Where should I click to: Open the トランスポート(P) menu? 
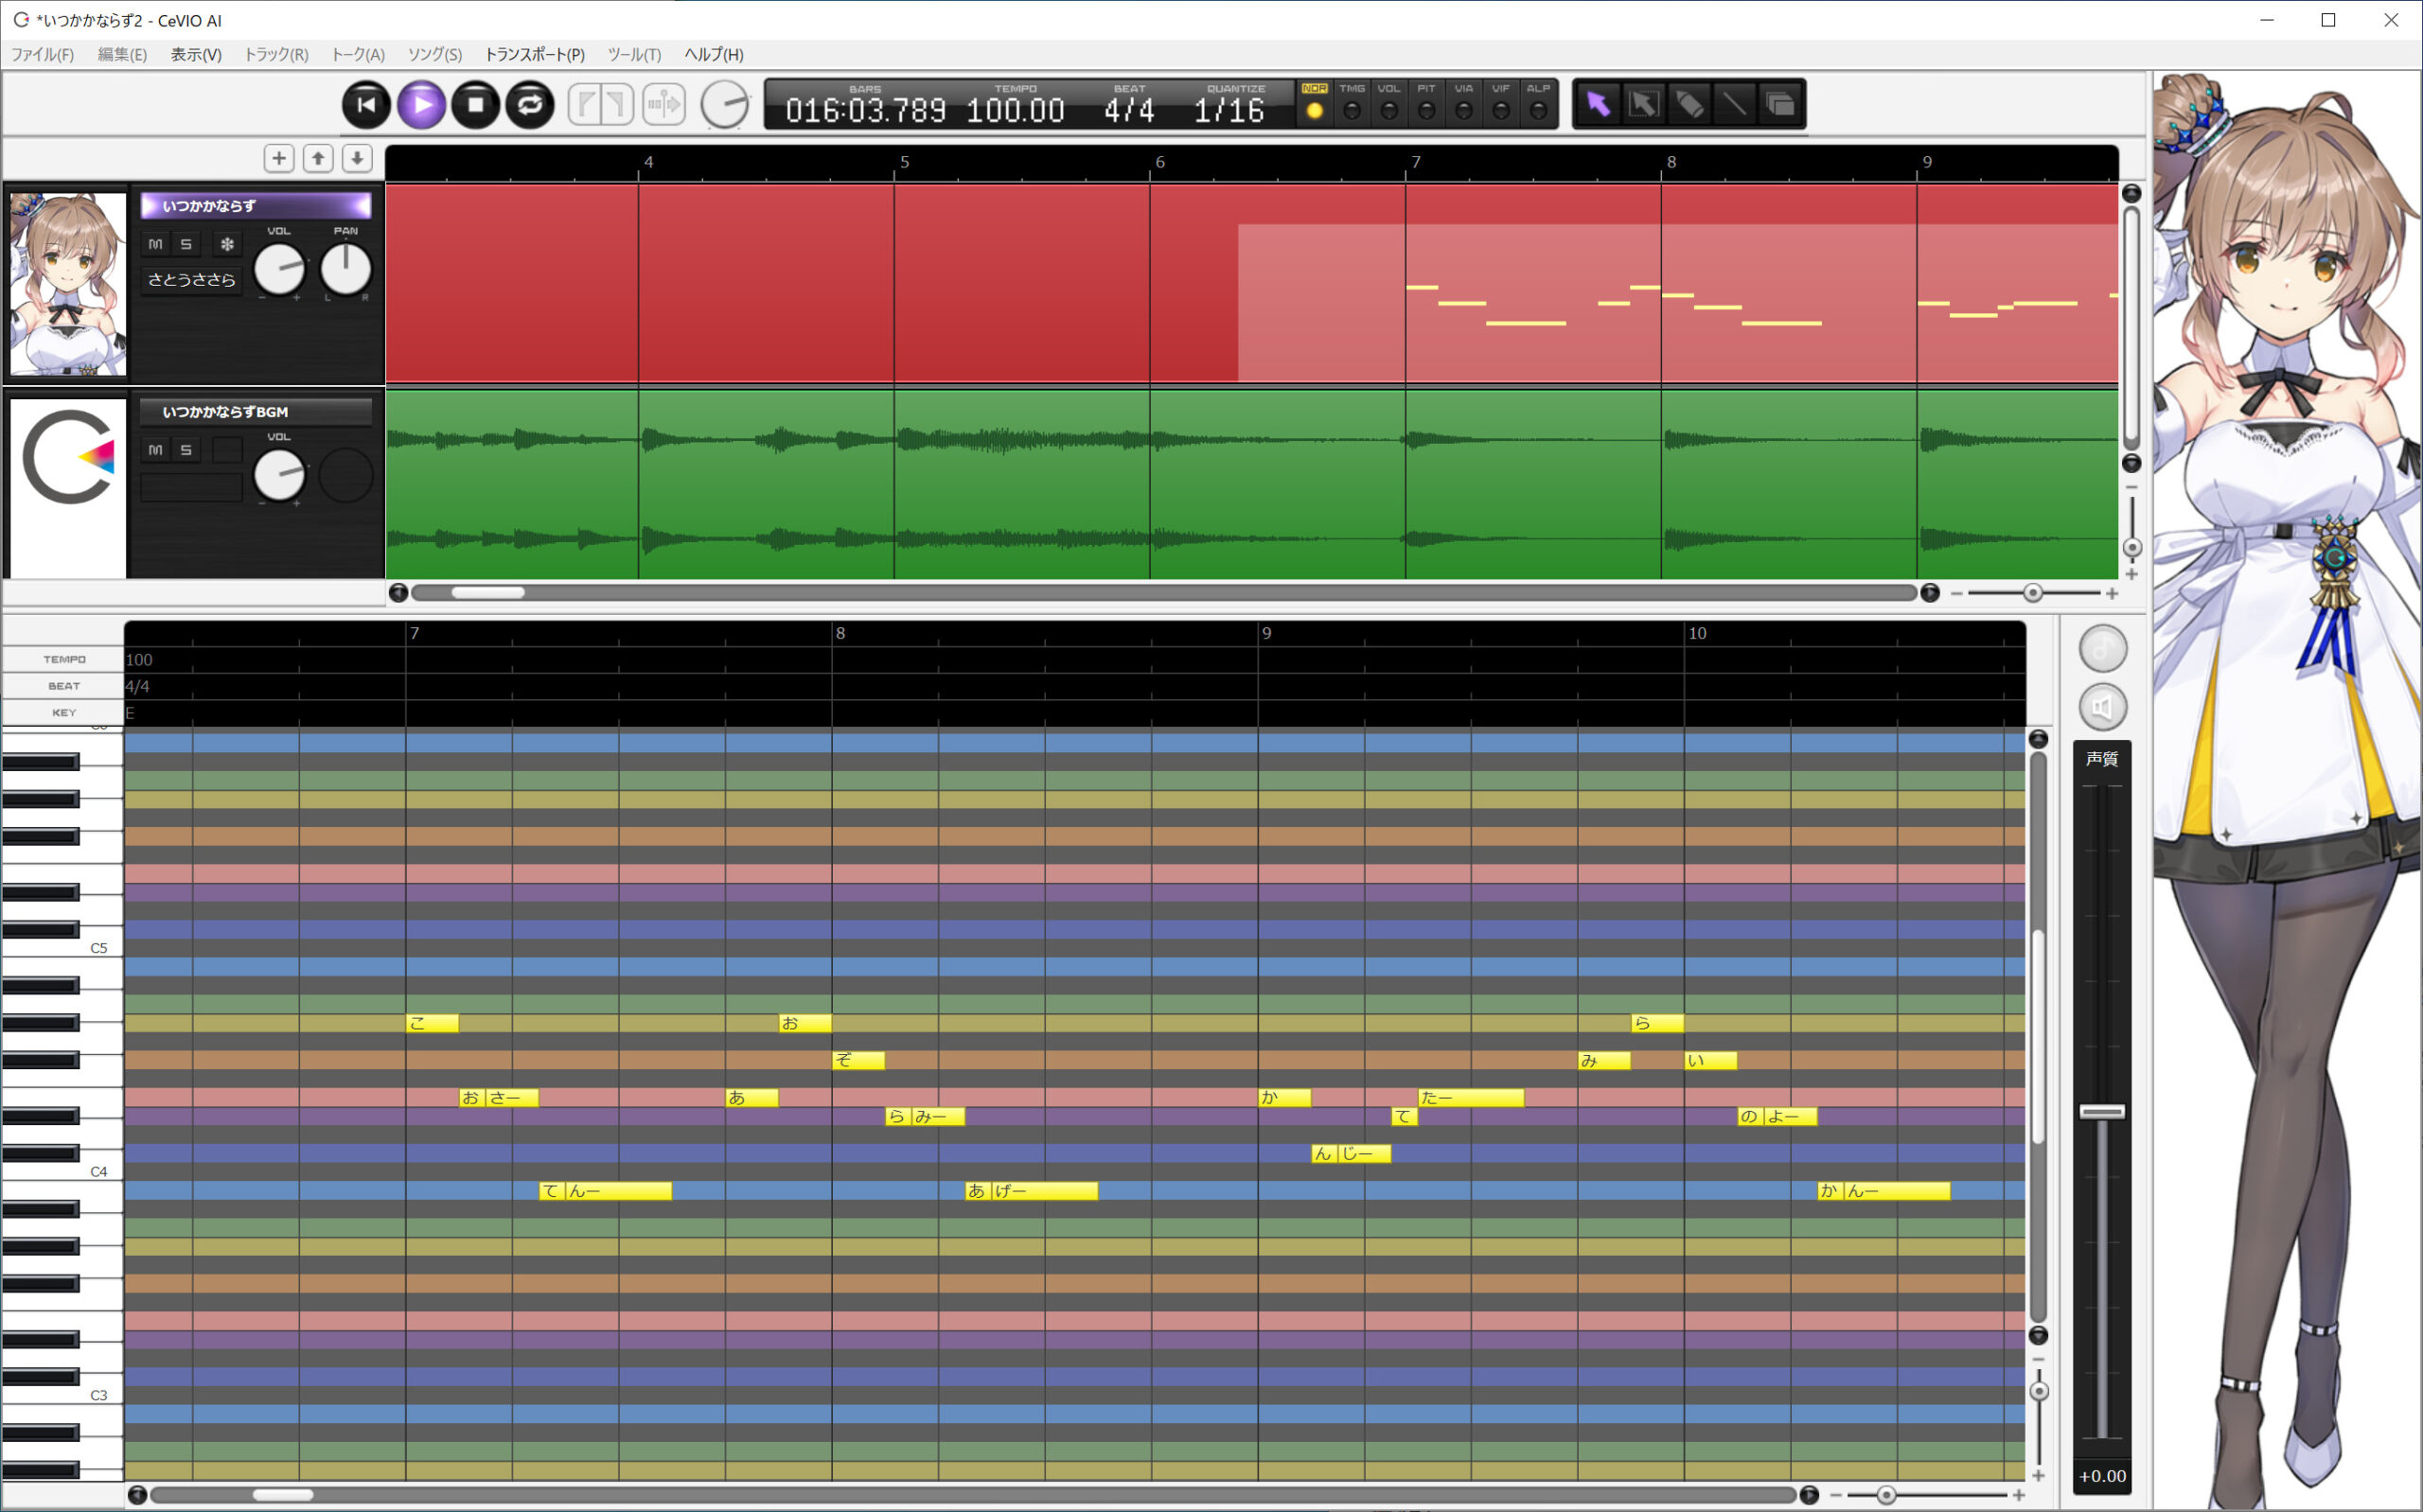point(534,54)
